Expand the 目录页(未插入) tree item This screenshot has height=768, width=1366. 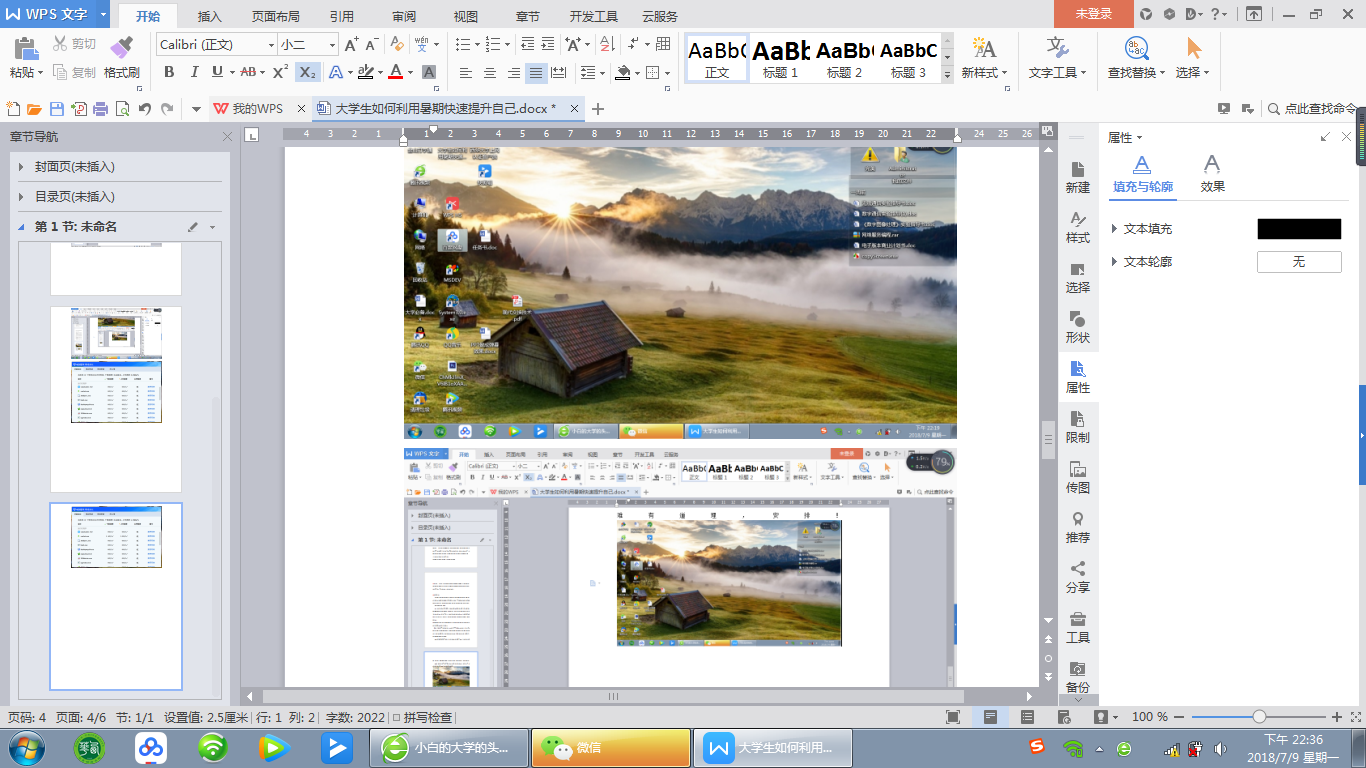21,197
